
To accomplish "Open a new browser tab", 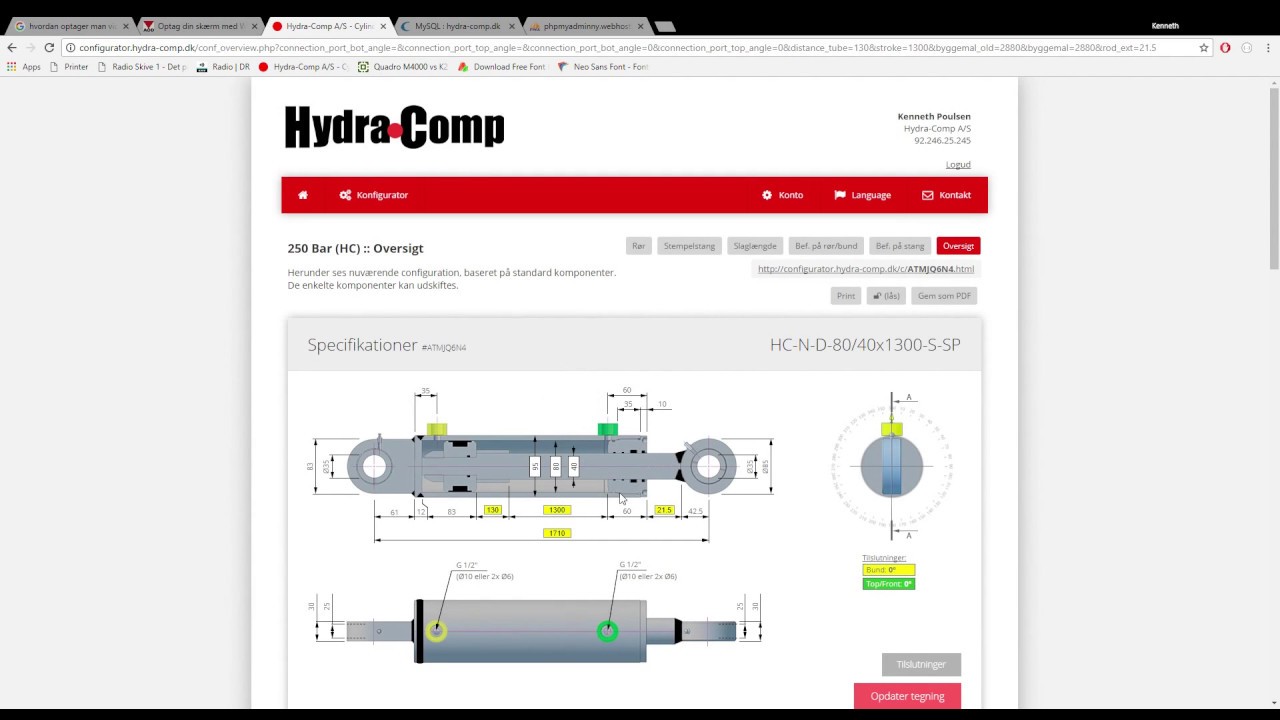I will coord(665,26).
